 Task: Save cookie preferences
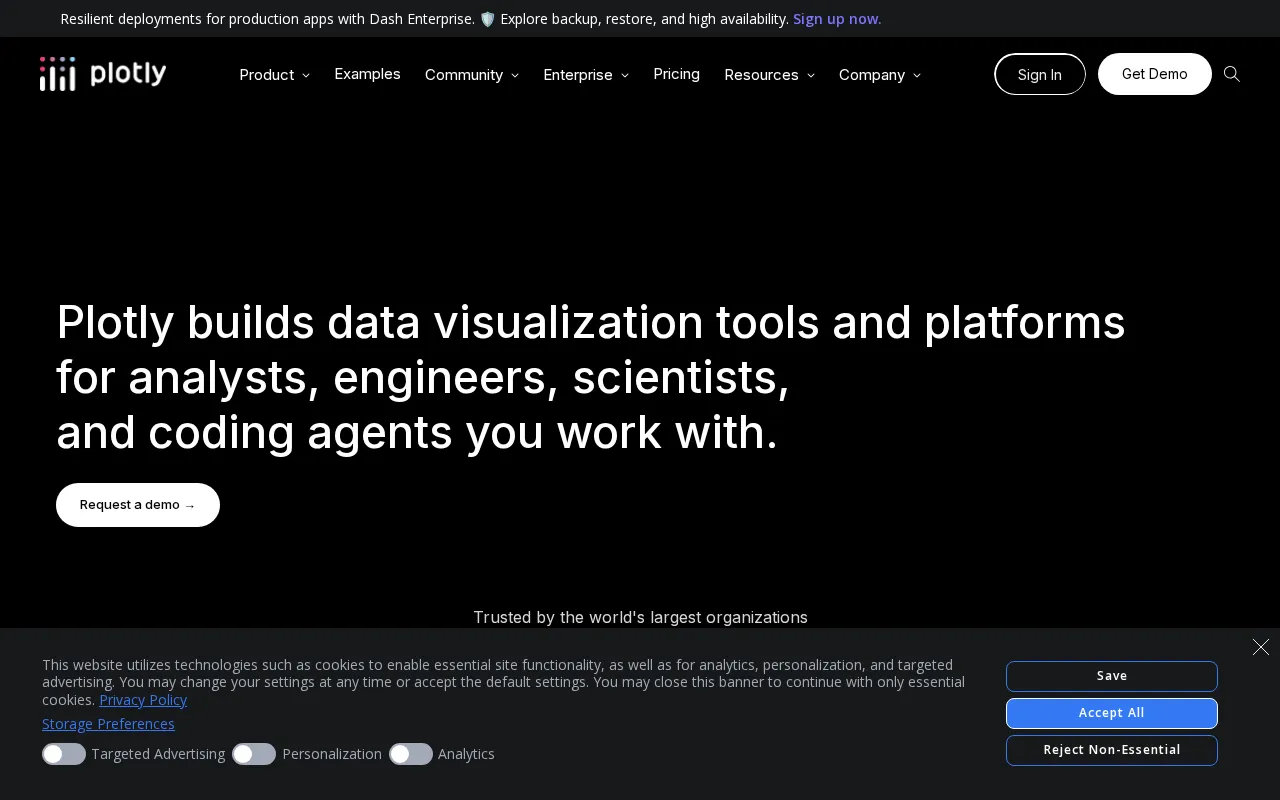1112,676
